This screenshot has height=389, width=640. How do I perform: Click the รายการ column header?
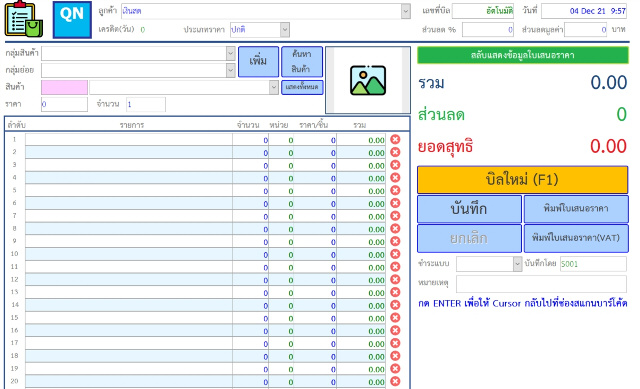[132, 125]
